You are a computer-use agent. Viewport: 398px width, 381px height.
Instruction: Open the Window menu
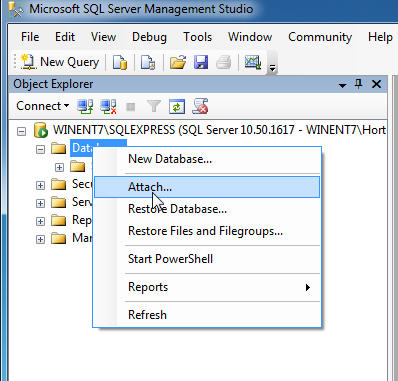point(250,37)
